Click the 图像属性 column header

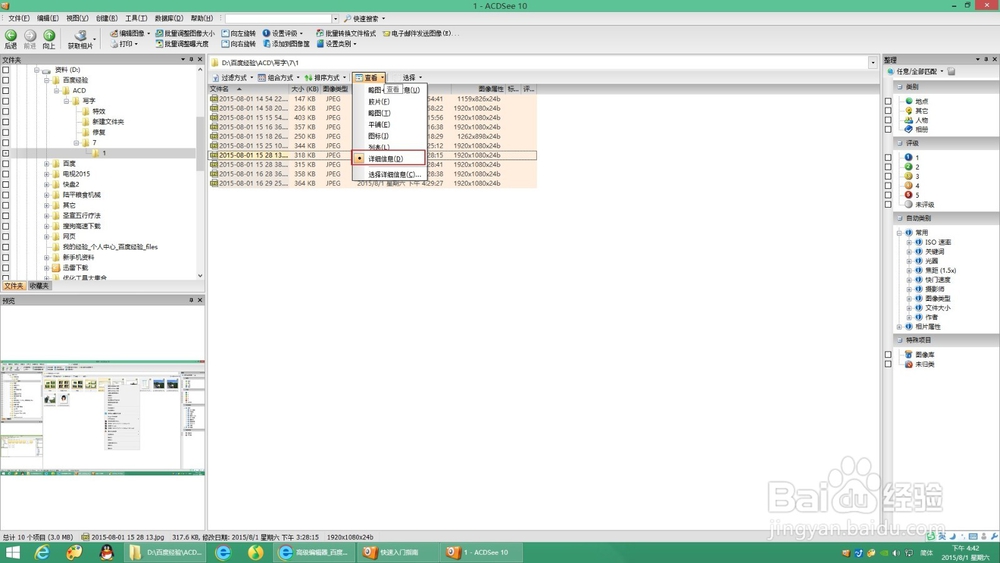(478, 89)
